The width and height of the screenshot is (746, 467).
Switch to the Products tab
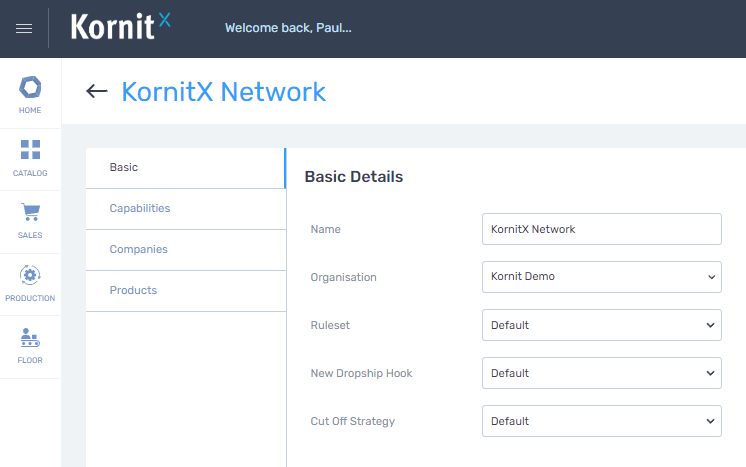[186, 291]
